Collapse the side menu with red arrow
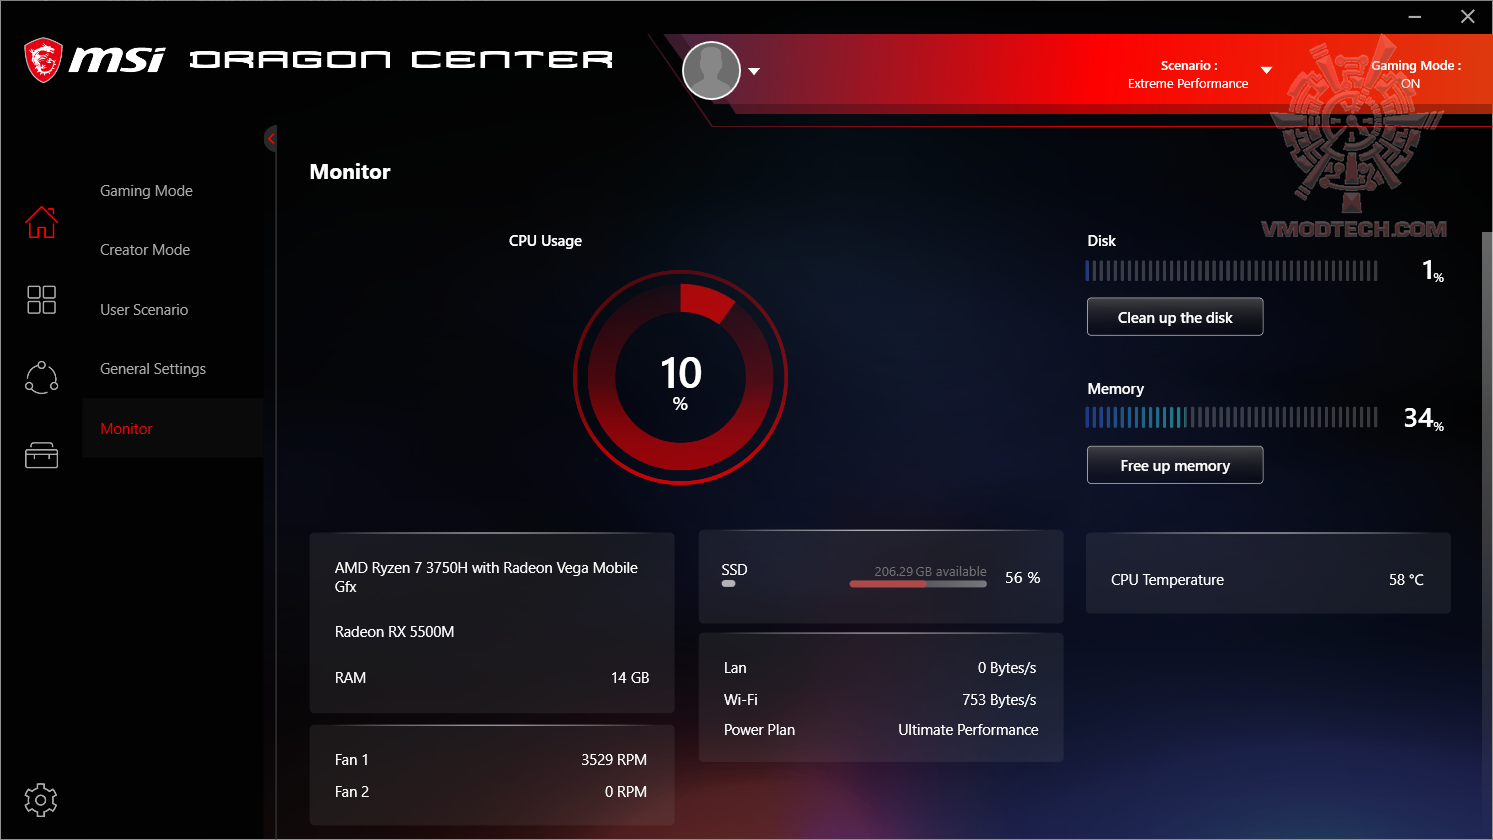Image resolution: width=1493 pixels, height=840 pixels. 270,139
